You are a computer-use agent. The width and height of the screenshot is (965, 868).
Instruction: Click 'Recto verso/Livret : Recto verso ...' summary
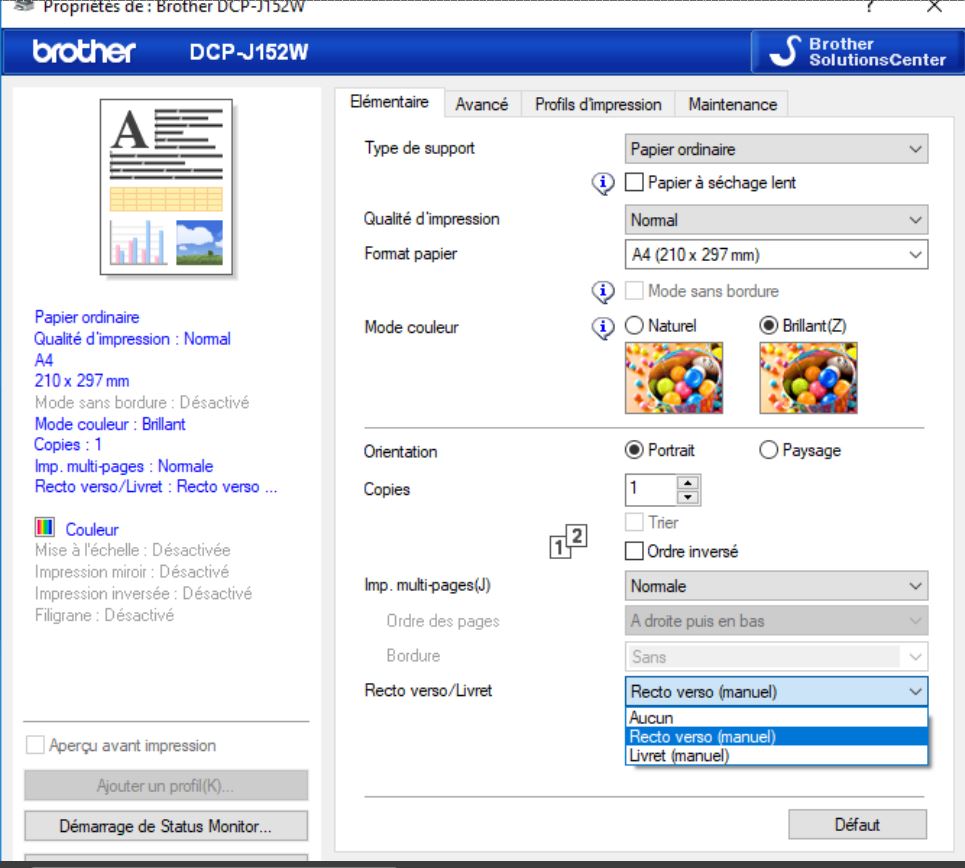point(156,486)
